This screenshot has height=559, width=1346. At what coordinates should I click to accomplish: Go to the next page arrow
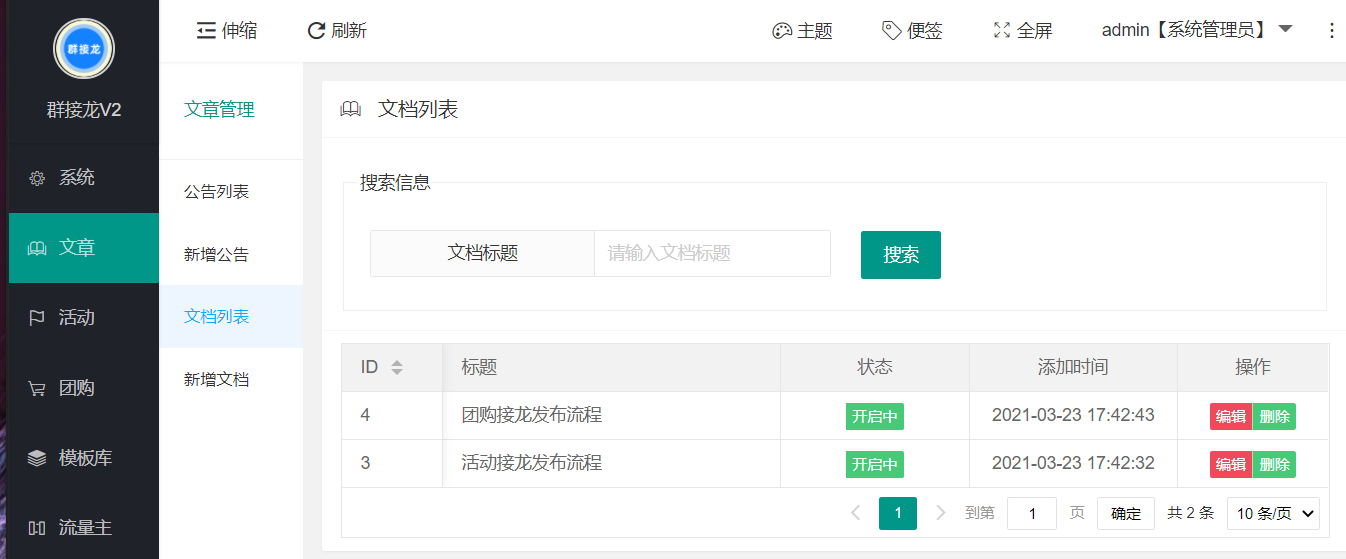click(x=940, y=513)
